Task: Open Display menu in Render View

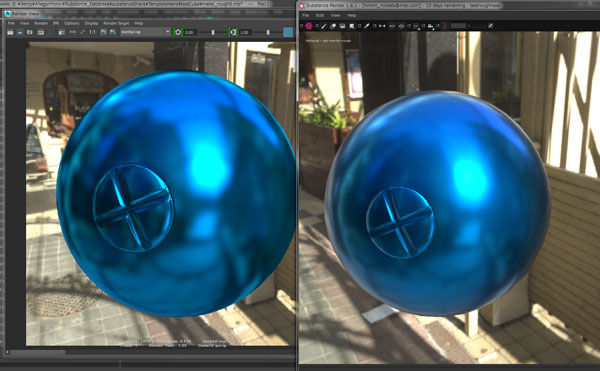Action: pyautogui.click(x=91, y=23)
